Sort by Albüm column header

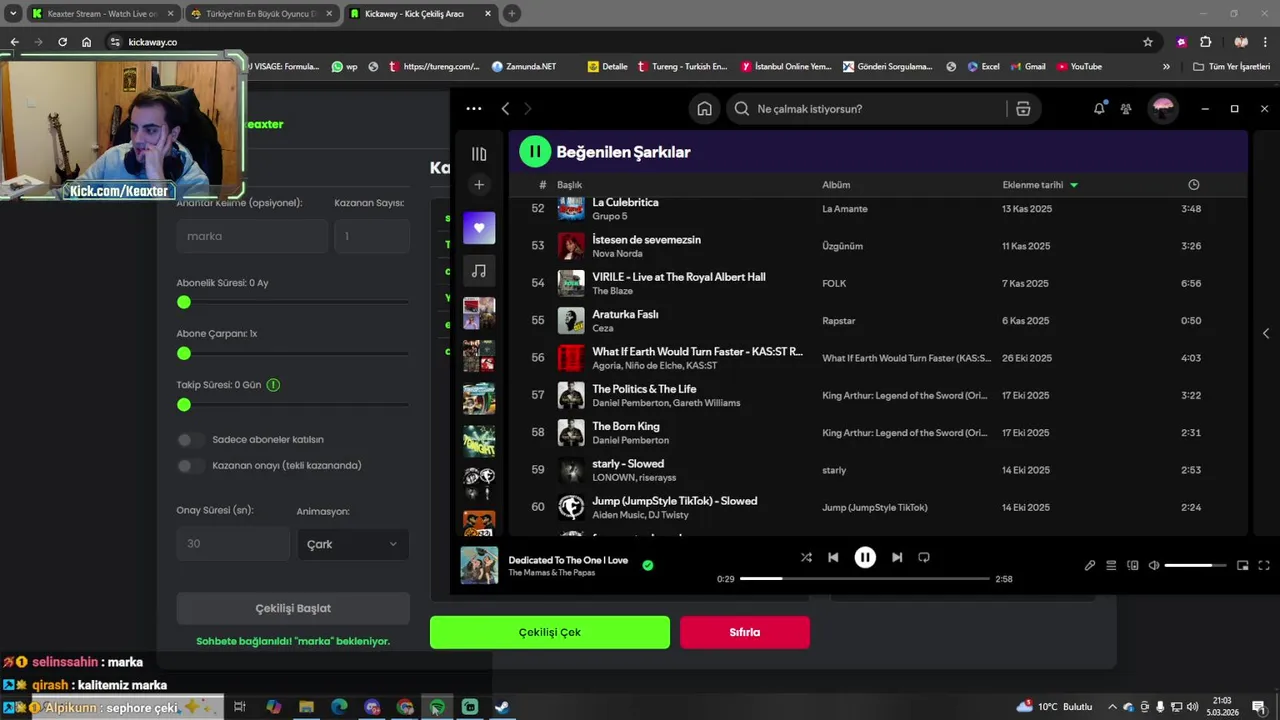[836, 185]
